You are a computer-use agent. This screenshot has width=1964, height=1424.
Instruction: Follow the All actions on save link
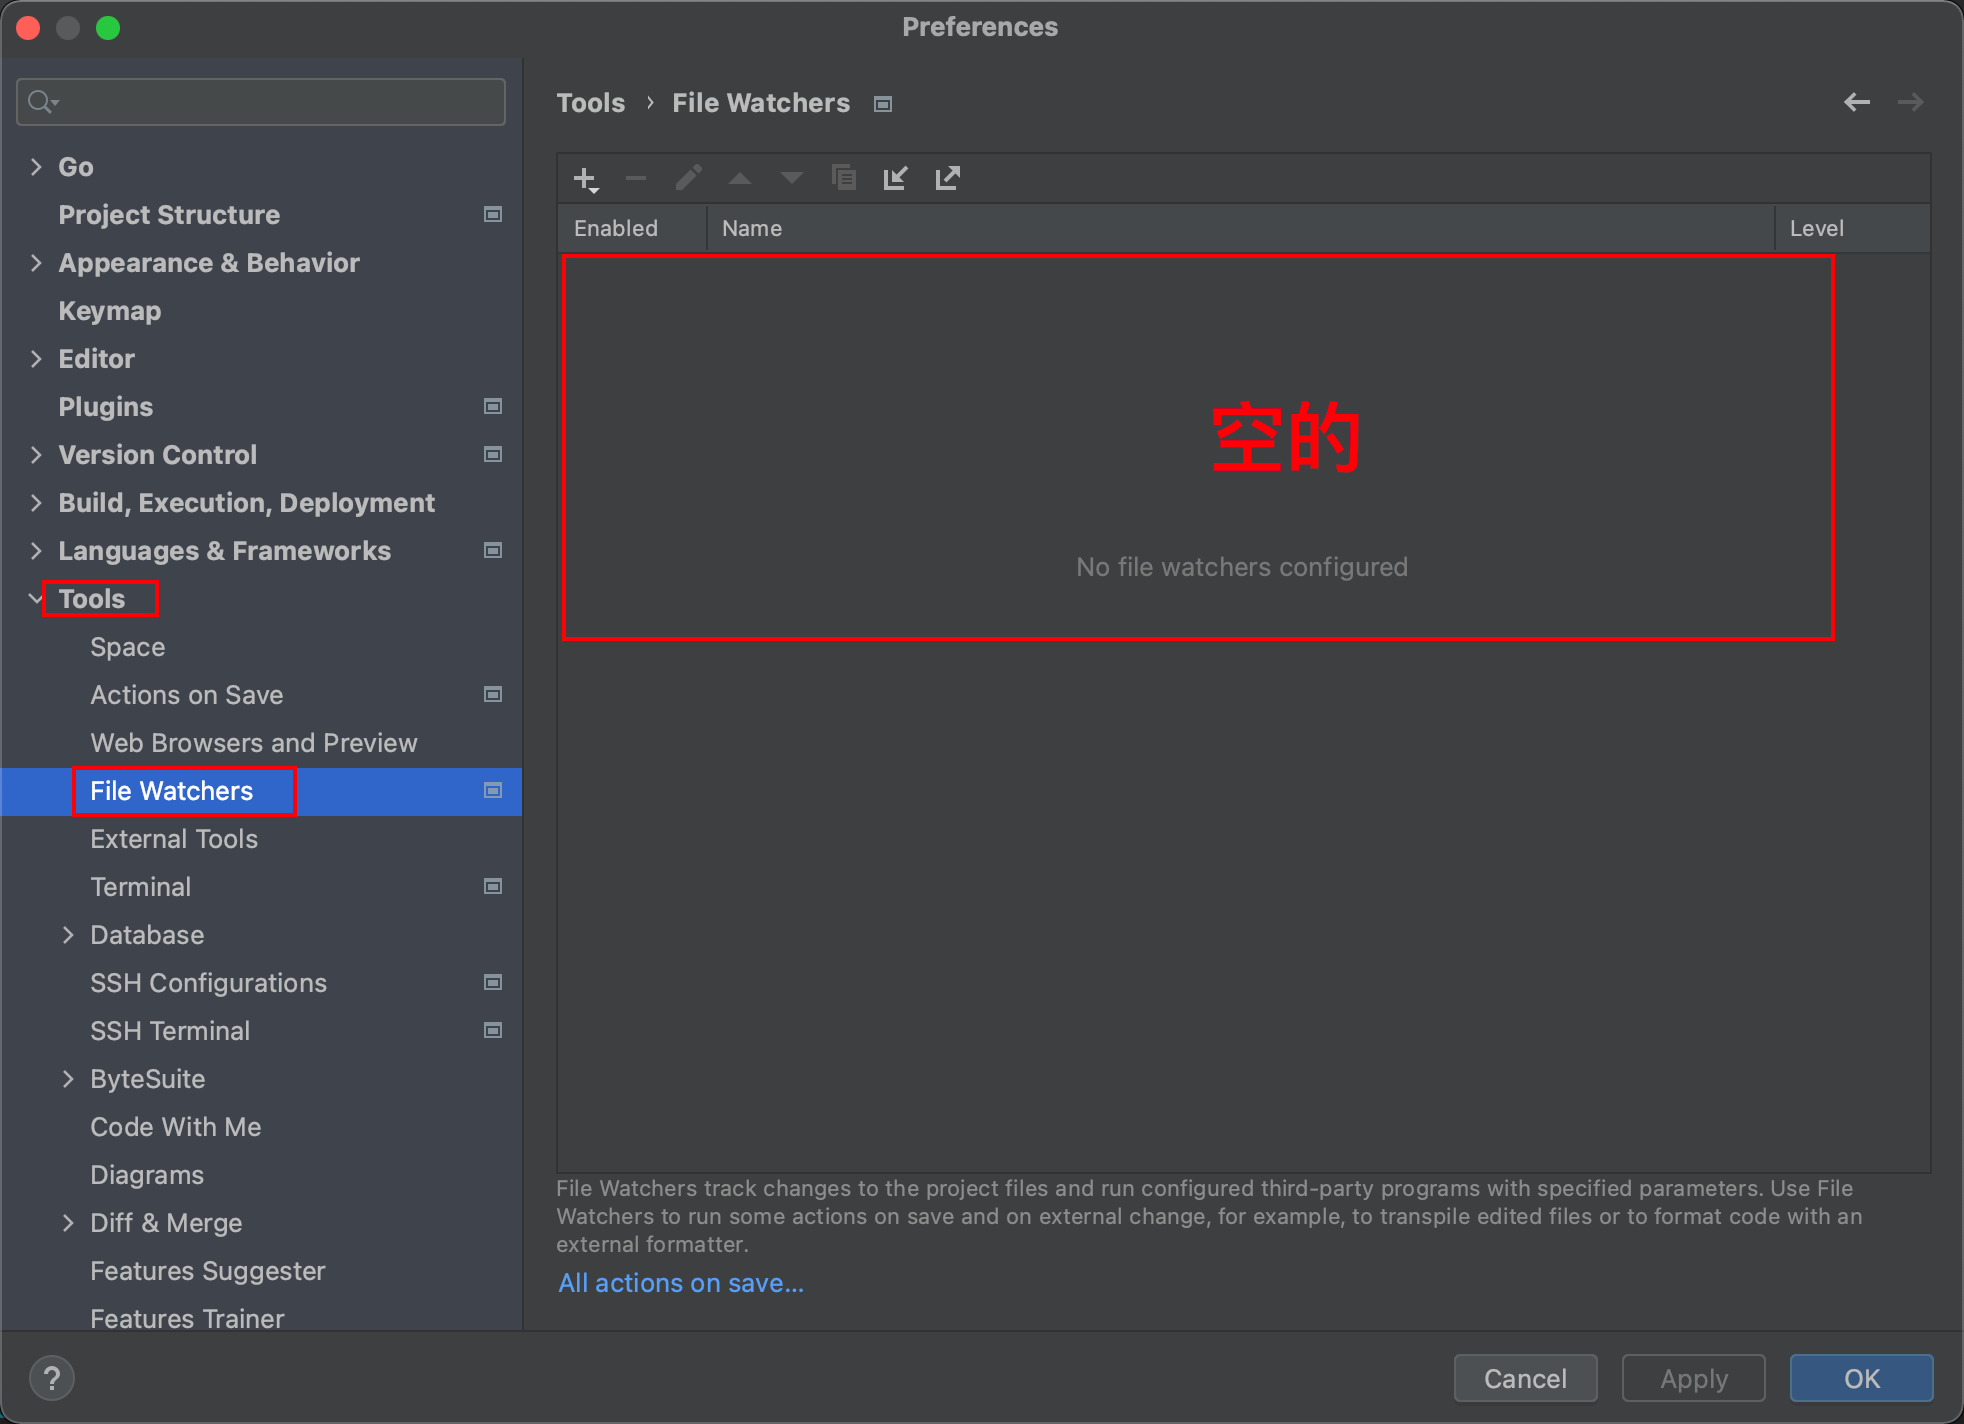coord(681,1283)
